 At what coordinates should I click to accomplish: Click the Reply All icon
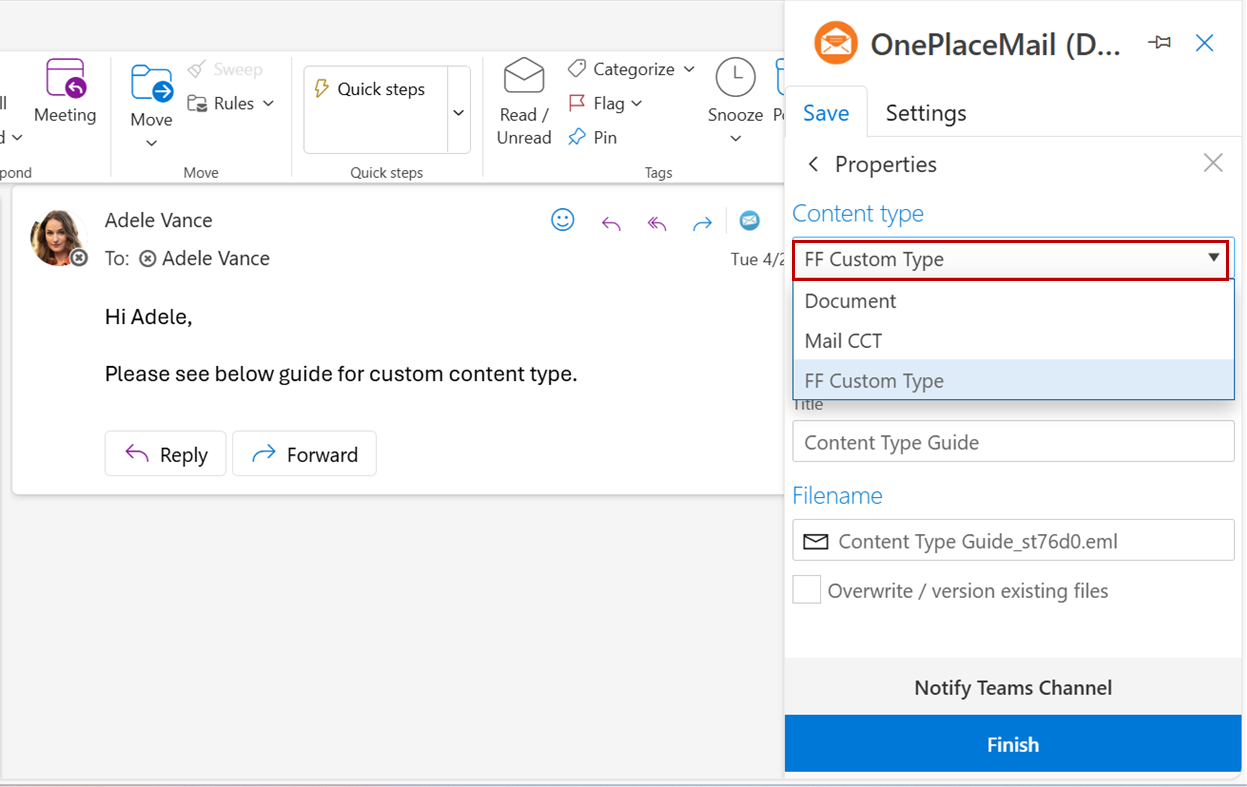click(657, 222)
